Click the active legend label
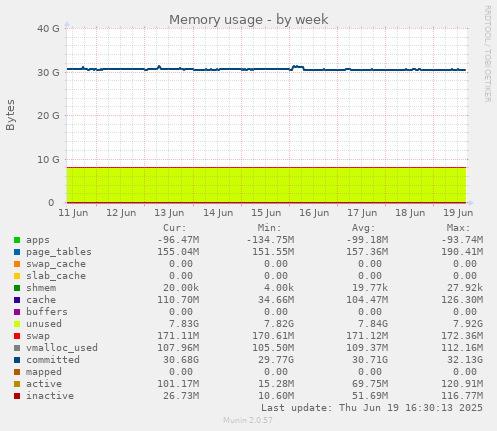 [x=44, y=384]
